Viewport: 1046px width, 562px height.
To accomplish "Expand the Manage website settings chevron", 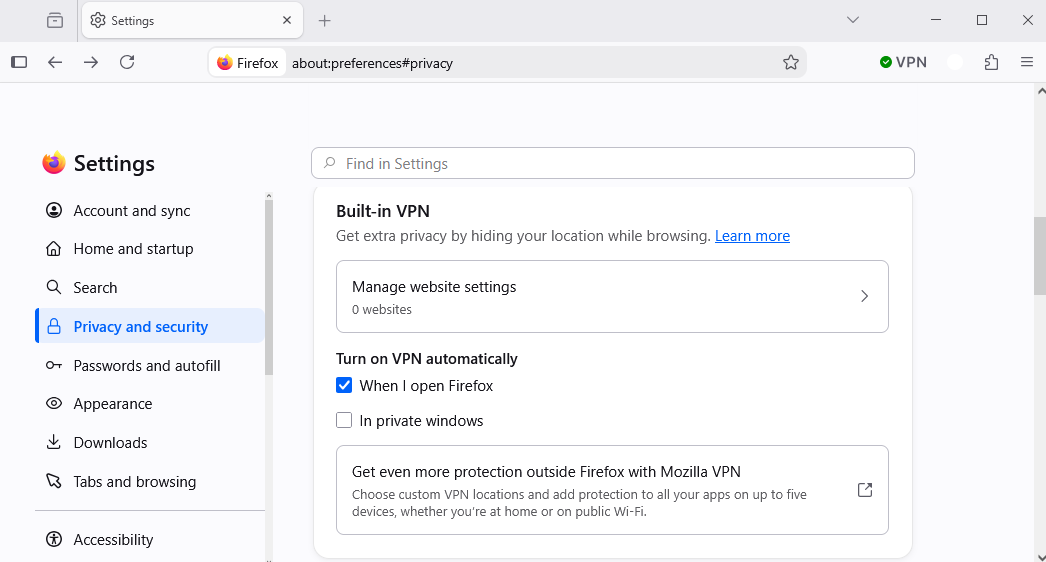I will click(865, 296).
